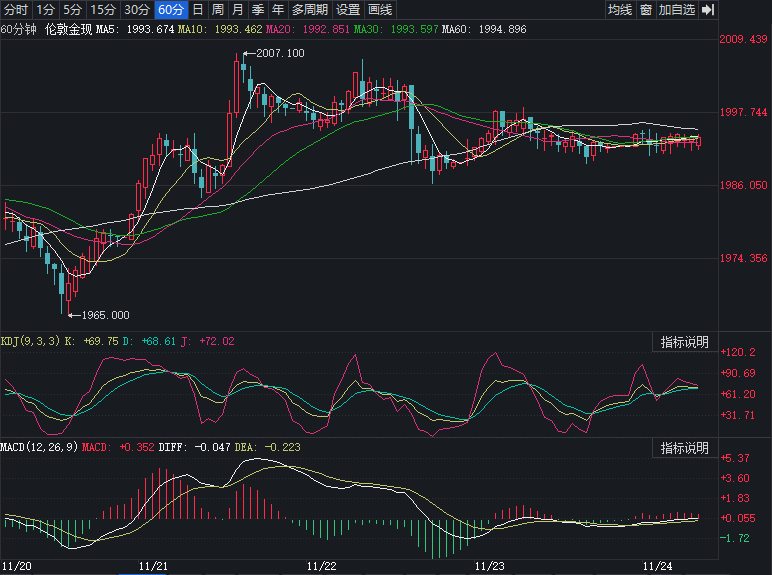Expand the 多周期 multi-period options
772x575 pixels.
309,10
